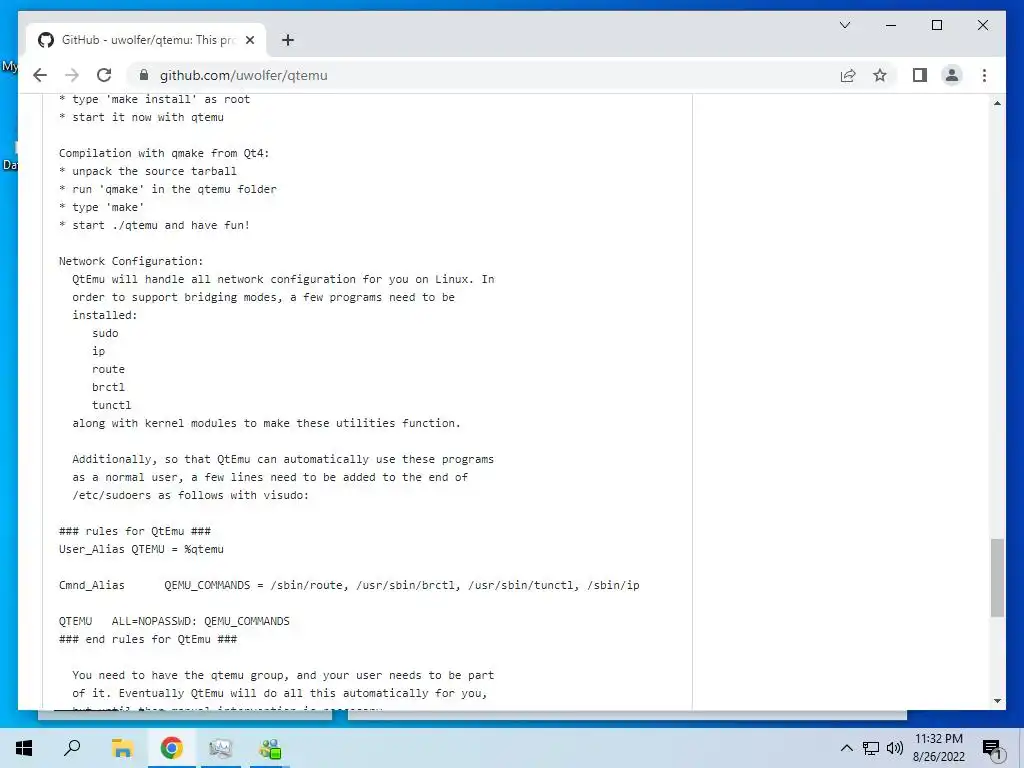1024x768 pixels.
Task: Click Chrome icon in taskbar
Action: pyautogui.click(x=172, y=748)
